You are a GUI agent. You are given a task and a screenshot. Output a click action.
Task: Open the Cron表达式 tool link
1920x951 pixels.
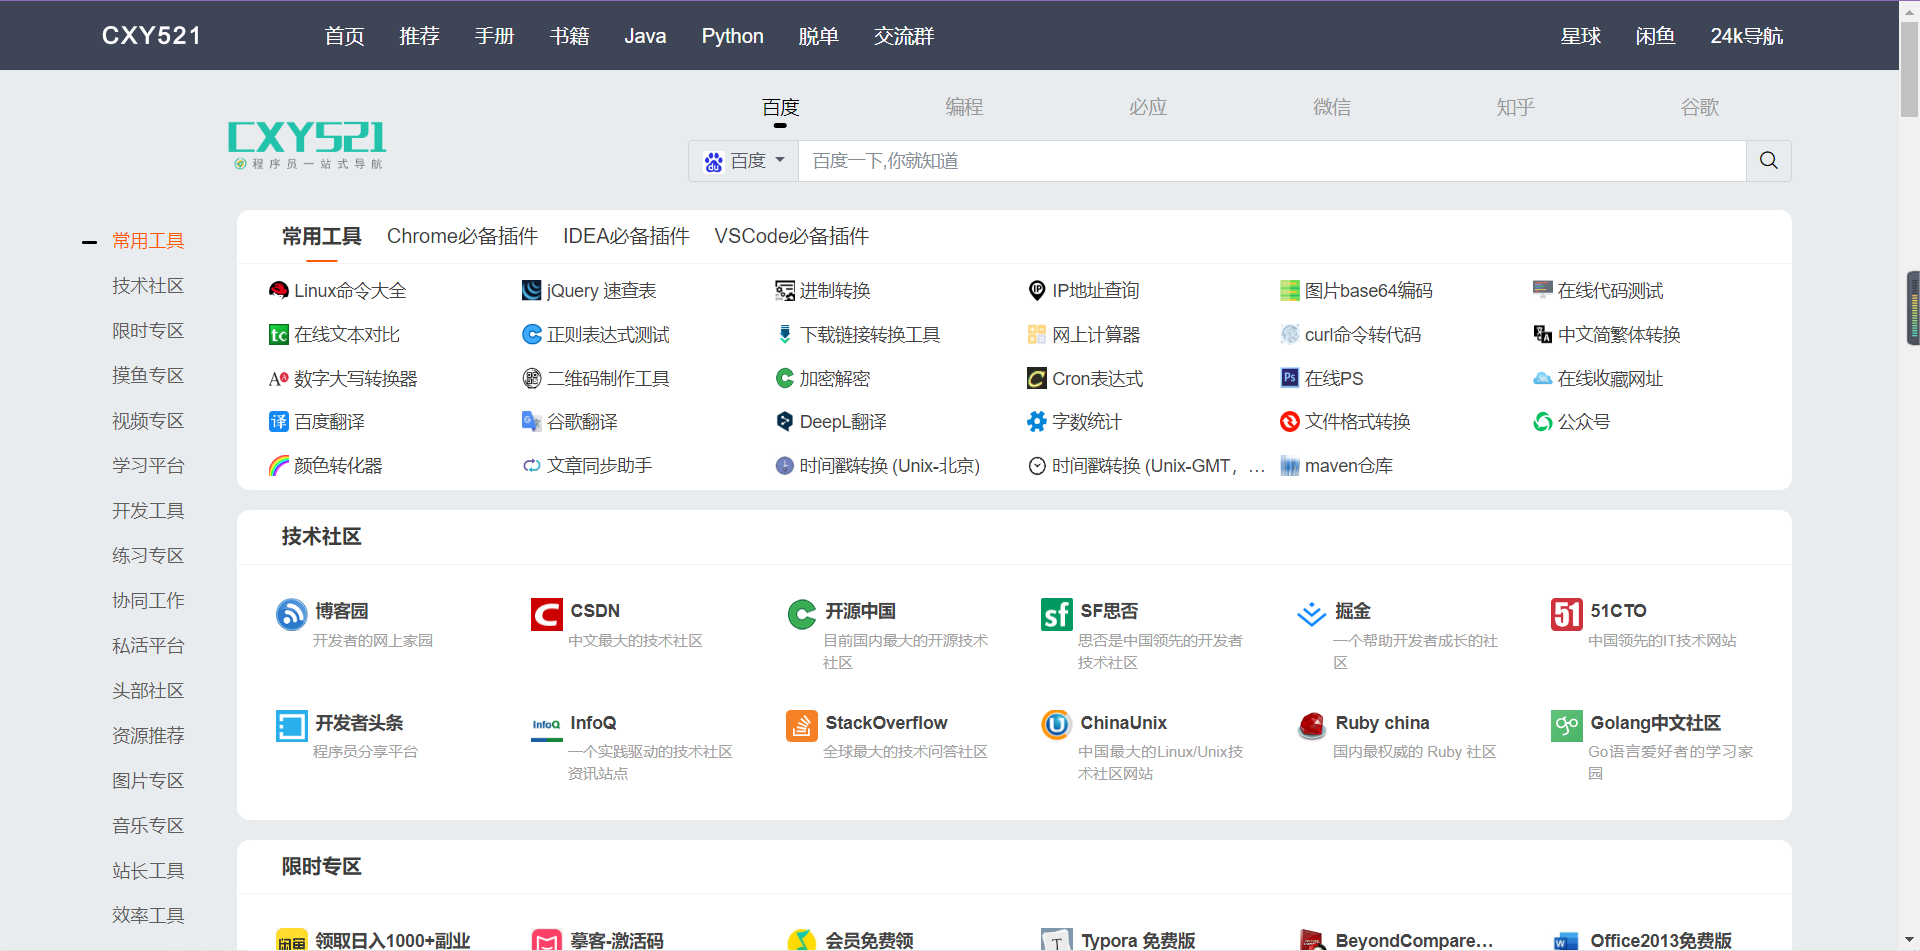click(x=1097, y=379)
